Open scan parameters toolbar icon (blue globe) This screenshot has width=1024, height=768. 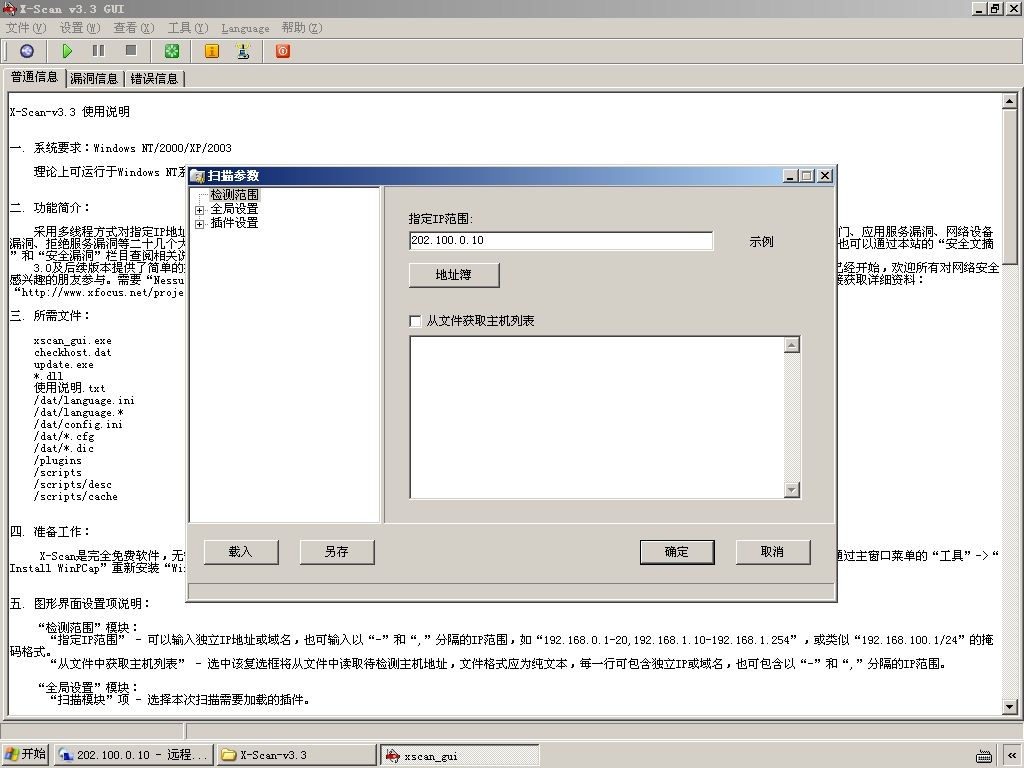pyautogui.click(x=27, y=51)
